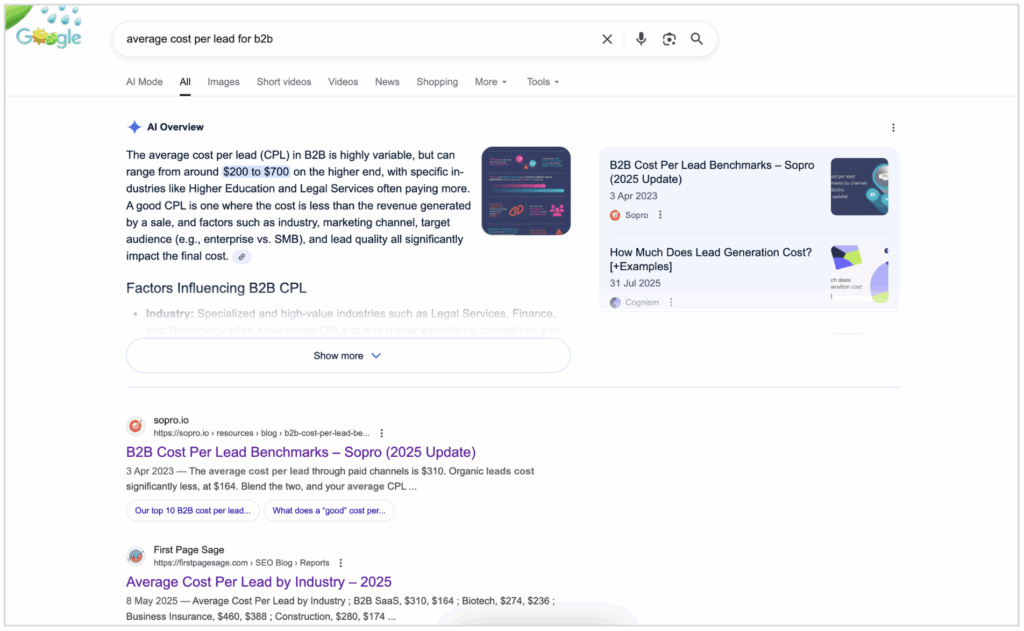Start a voice search using the microphone icon
1024x631 pixels.
(x=640, y=39)
